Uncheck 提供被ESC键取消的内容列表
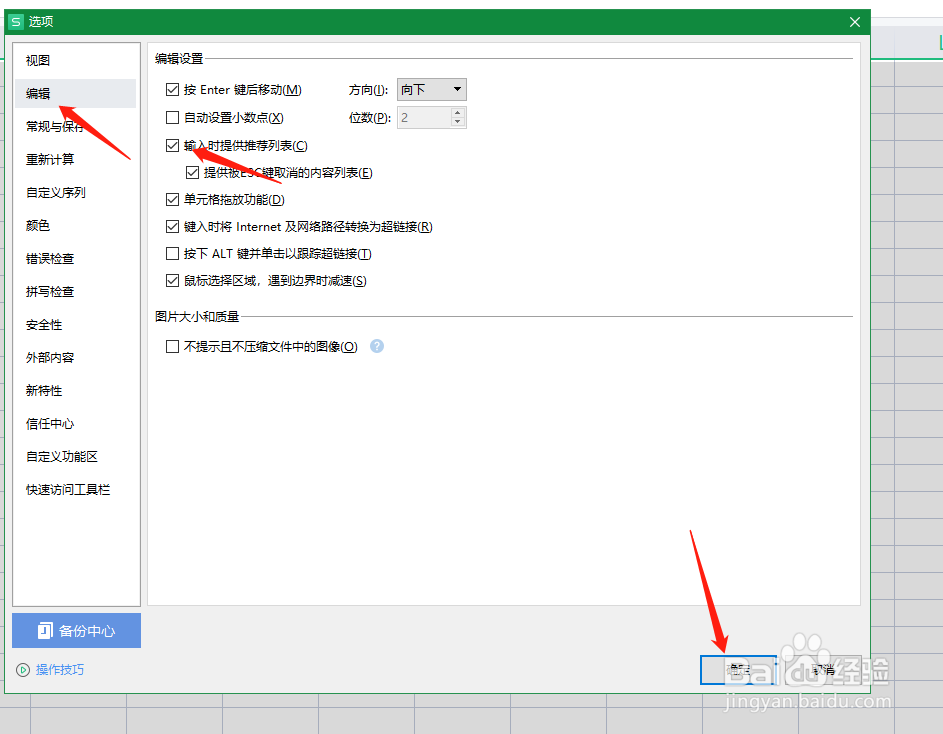This screenshot has height=734, width=943. tap(191, 172)
